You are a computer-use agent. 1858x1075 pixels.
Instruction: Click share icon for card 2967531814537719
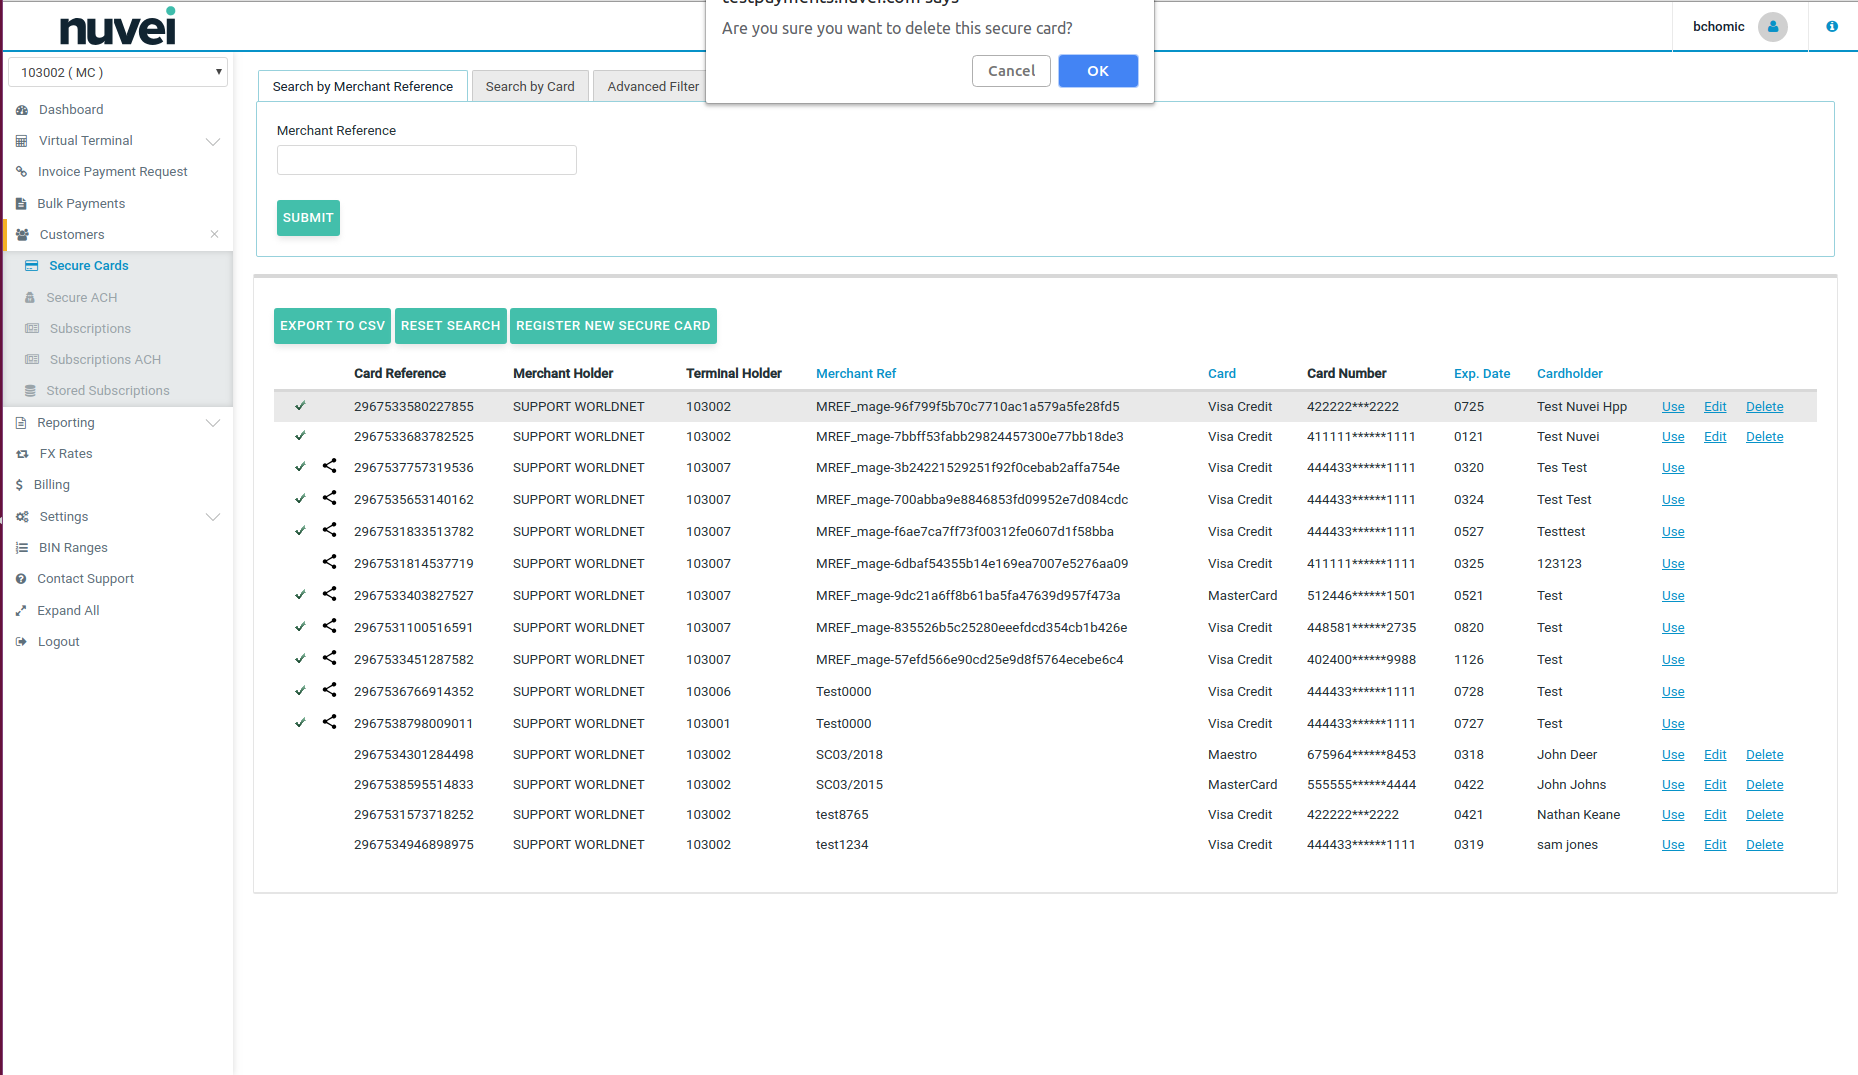tap(329, 562)
